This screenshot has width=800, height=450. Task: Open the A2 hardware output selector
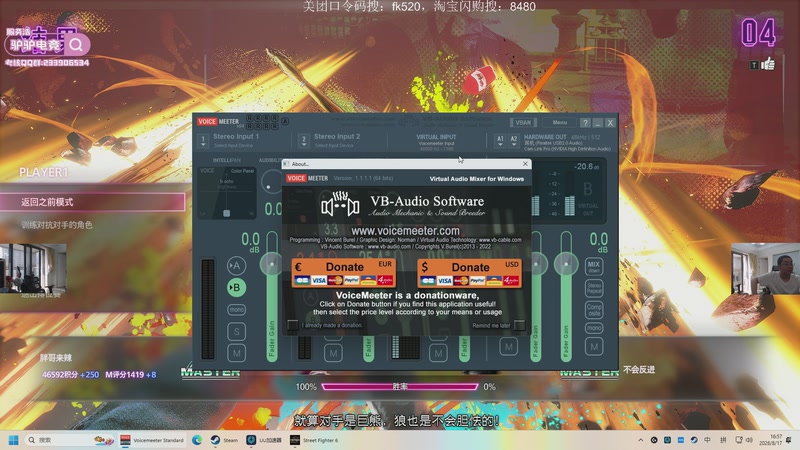(x=514, y=141)
